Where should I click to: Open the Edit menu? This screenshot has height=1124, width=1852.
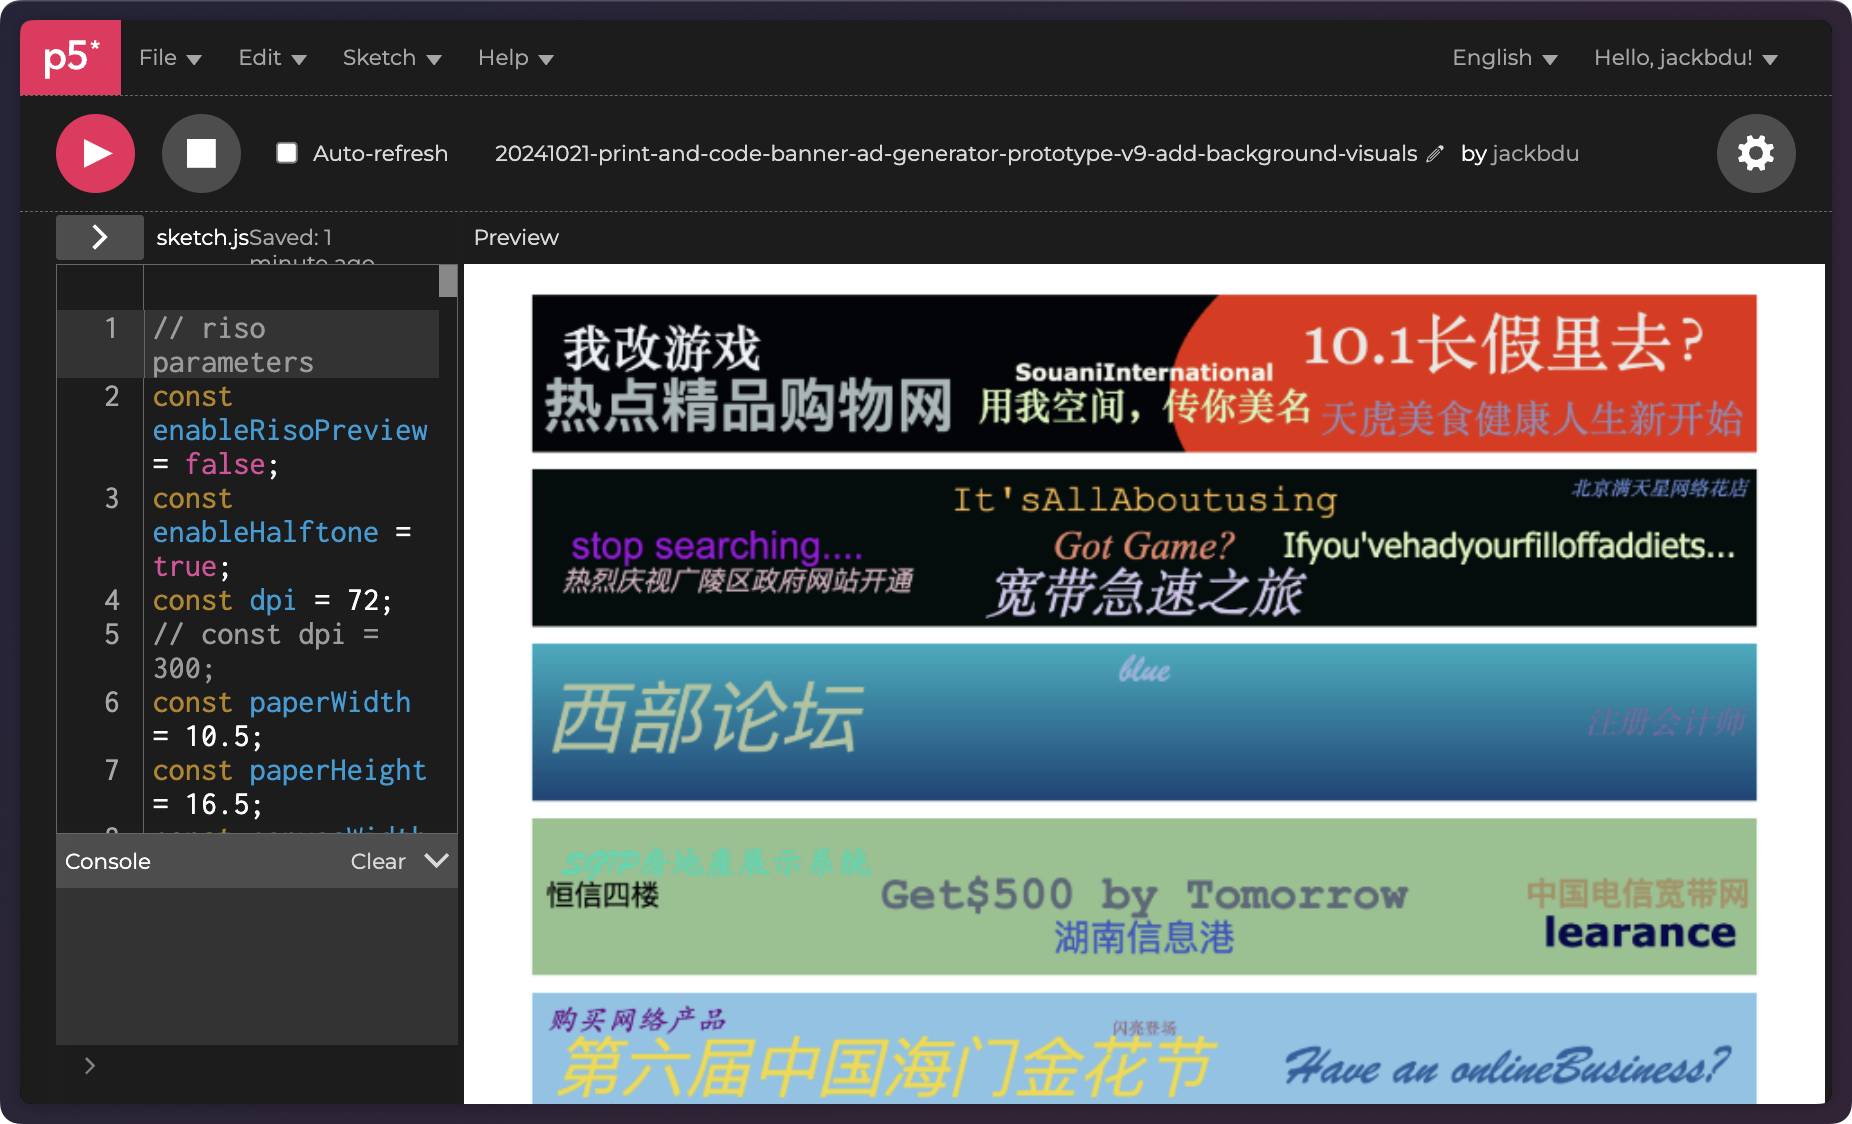[x=271, y=58]
